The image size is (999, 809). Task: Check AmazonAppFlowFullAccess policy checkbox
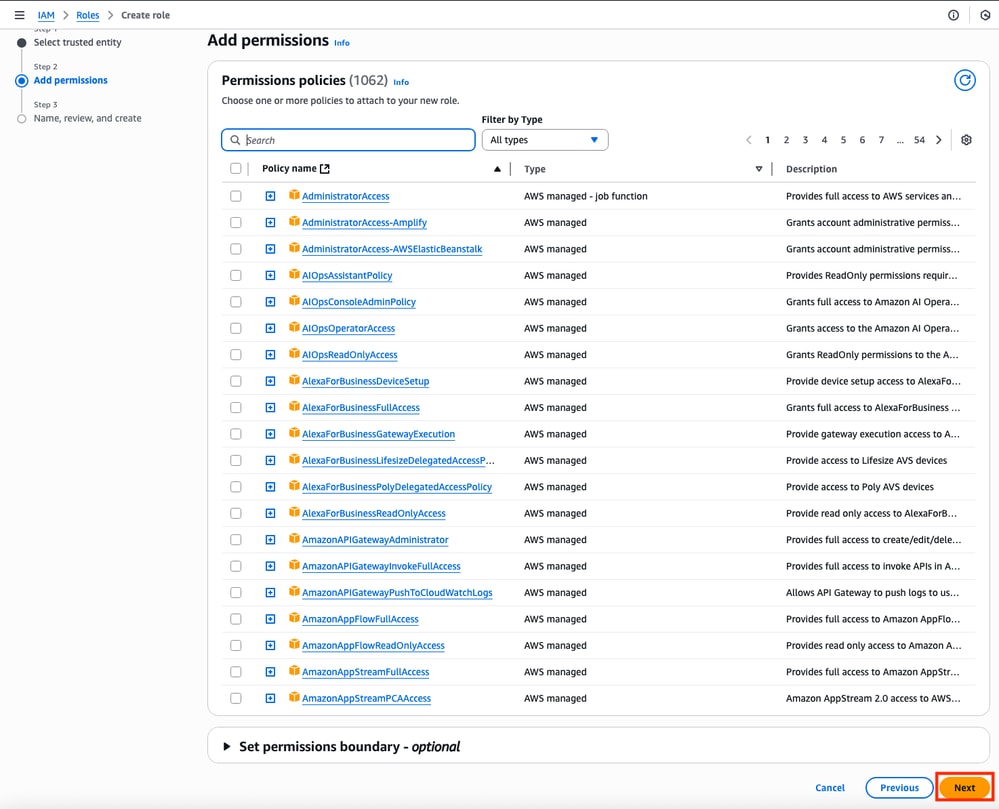pyautogui.click(x=236, y=619)
